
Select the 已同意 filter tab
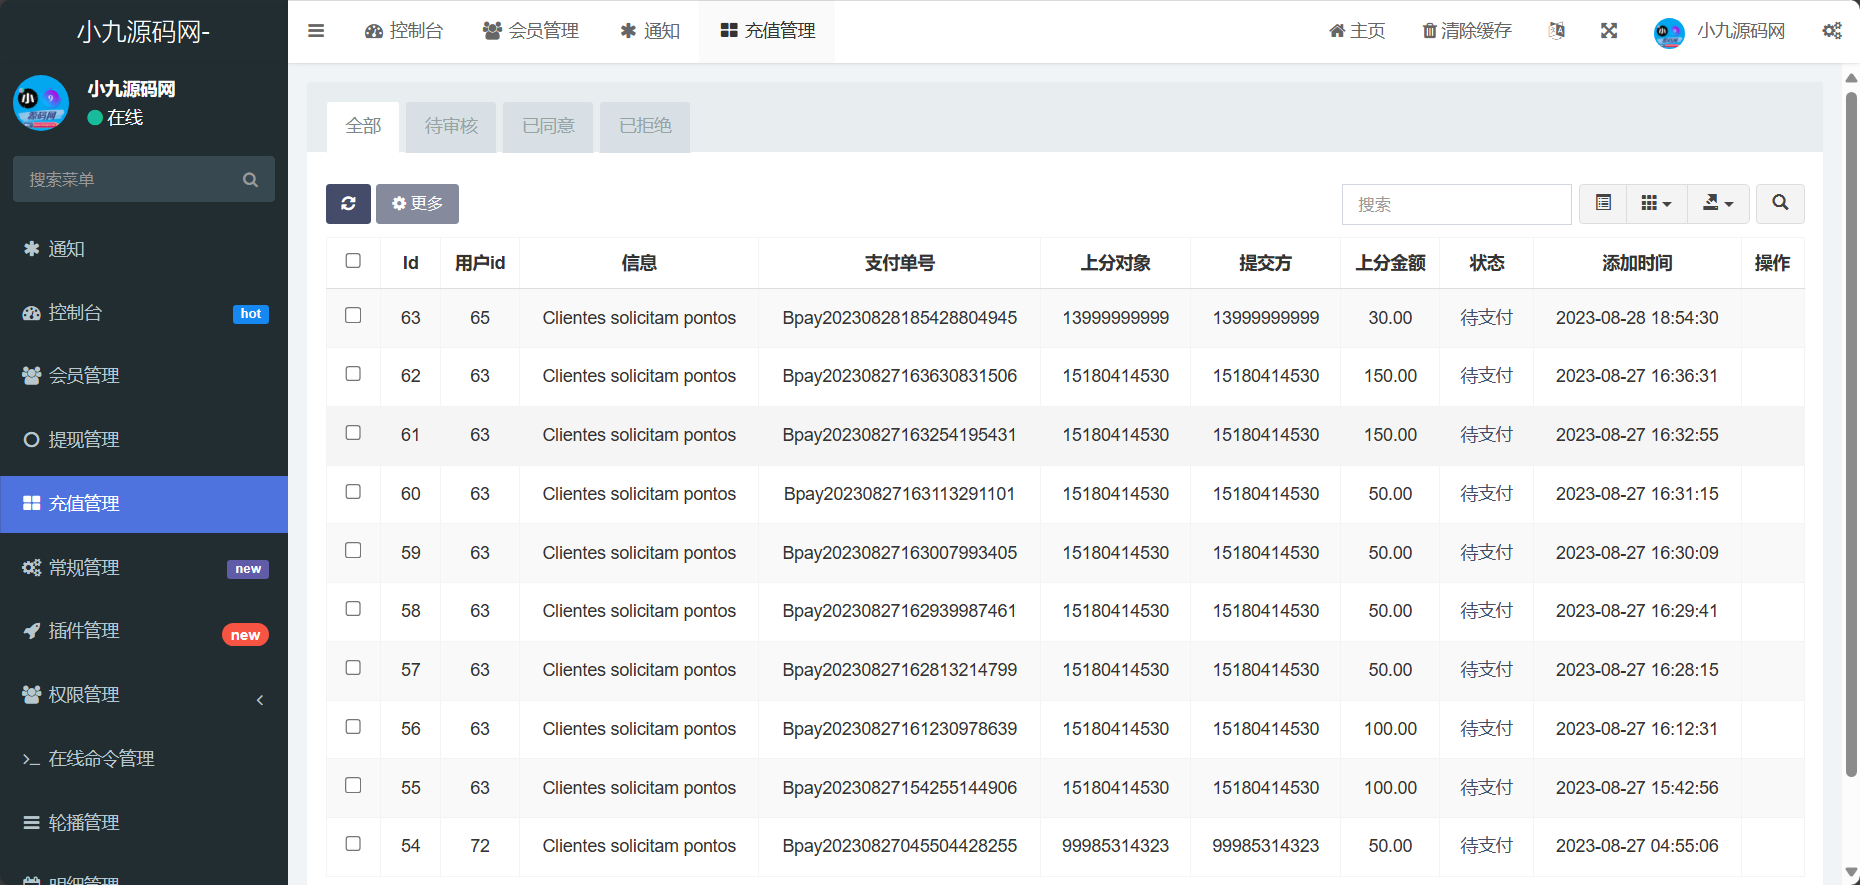548,126
